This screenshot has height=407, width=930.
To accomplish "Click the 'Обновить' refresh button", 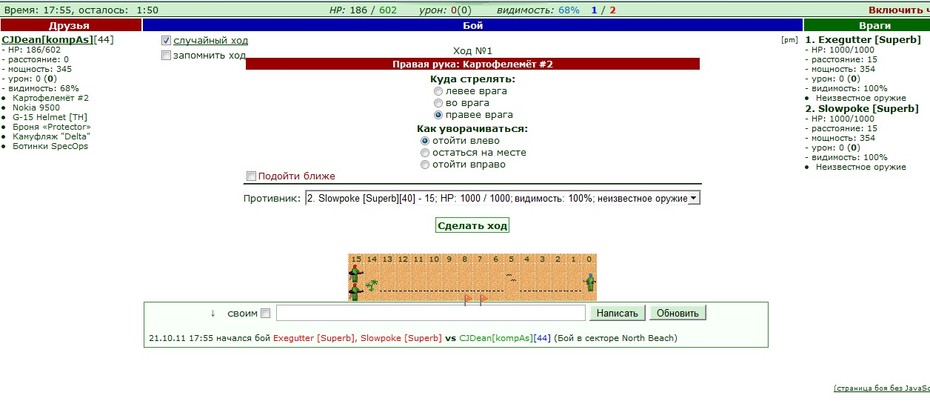I will pyautogui.click(x=678, y=313).
